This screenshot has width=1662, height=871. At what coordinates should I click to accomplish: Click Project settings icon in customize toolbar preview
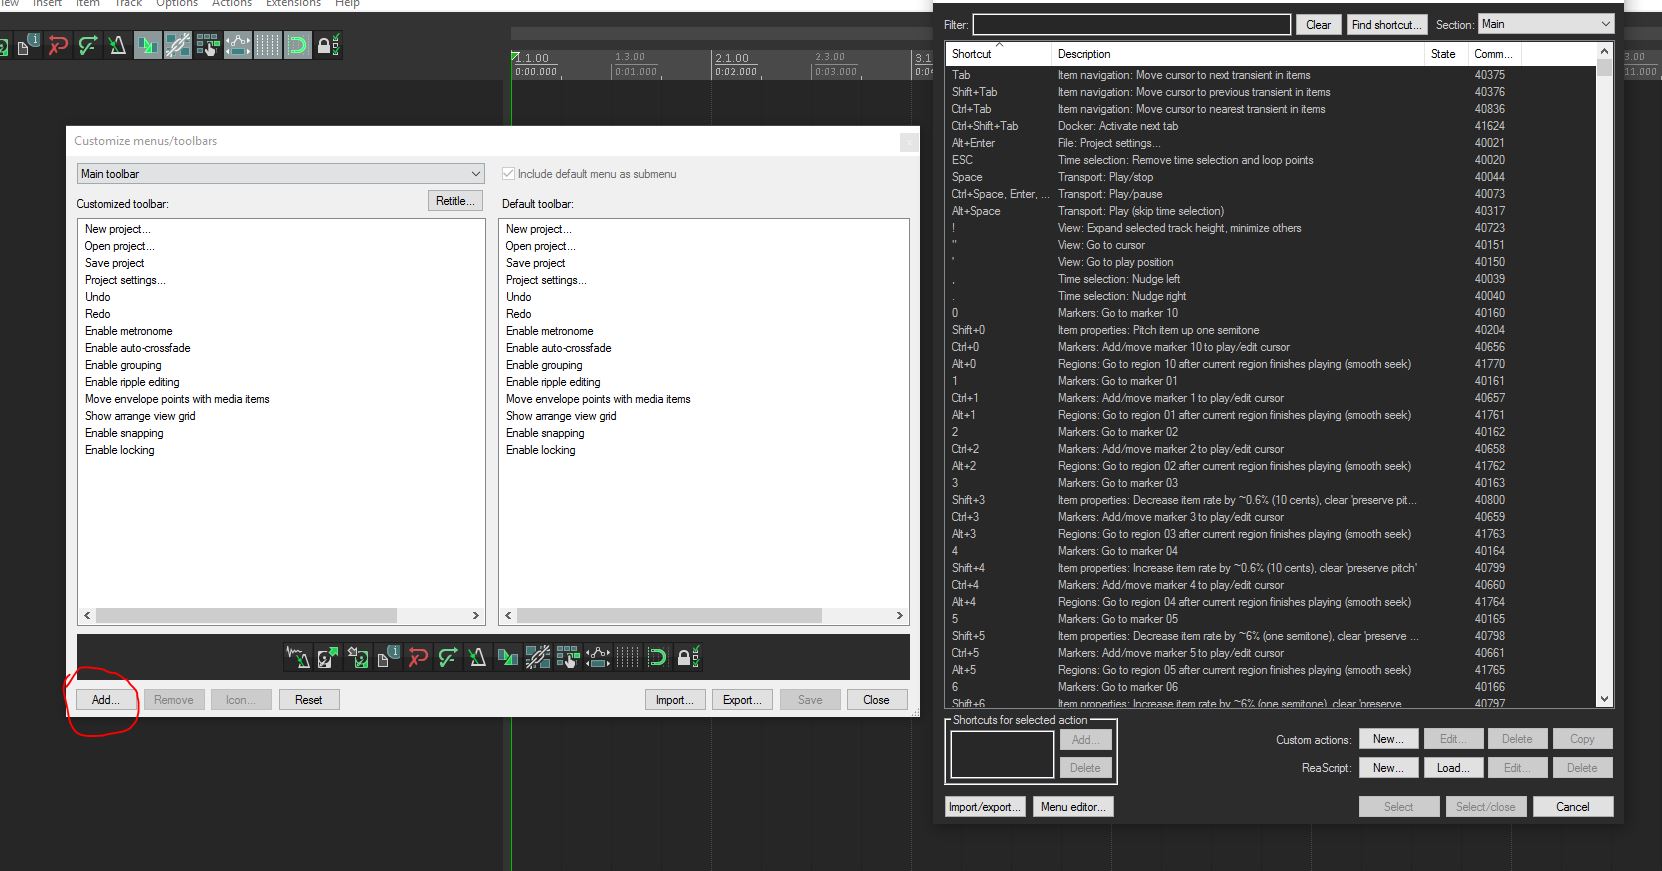pyautogui.click(x=388, y=657)
